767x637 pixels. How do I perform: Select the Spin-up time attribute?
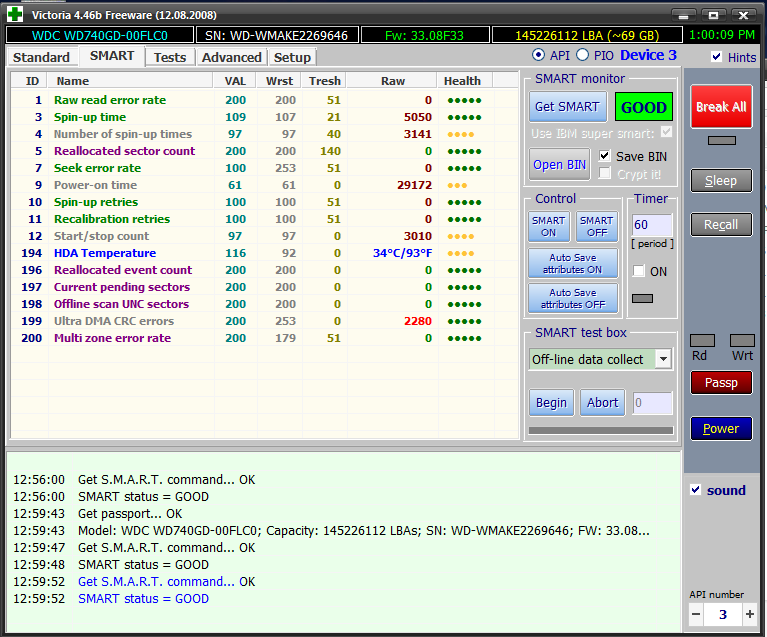264,117
